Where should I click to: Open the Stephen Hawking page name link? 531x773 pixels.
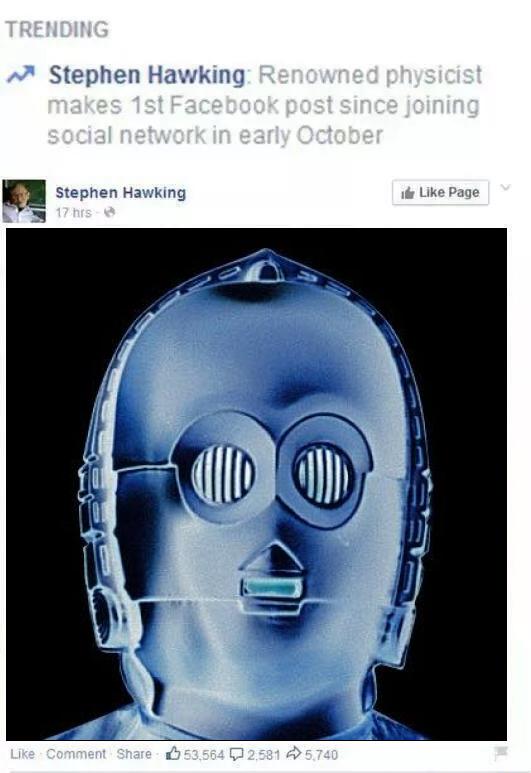click(x=120, y=192)
